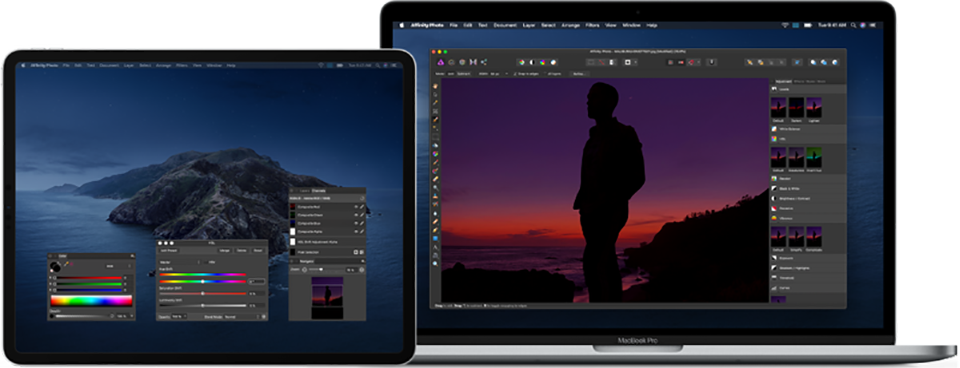Screen dimensions: 960x368
Task: Open the Master channel dropdown in HSL dialog
Action: coord(180,262)
